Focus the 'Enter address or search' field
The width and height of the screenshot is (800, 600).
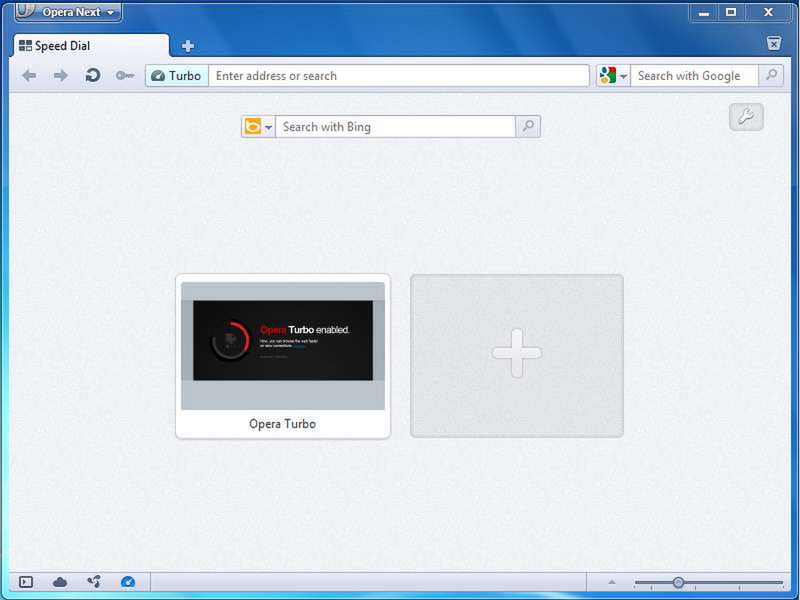click(x=399, y=76)
